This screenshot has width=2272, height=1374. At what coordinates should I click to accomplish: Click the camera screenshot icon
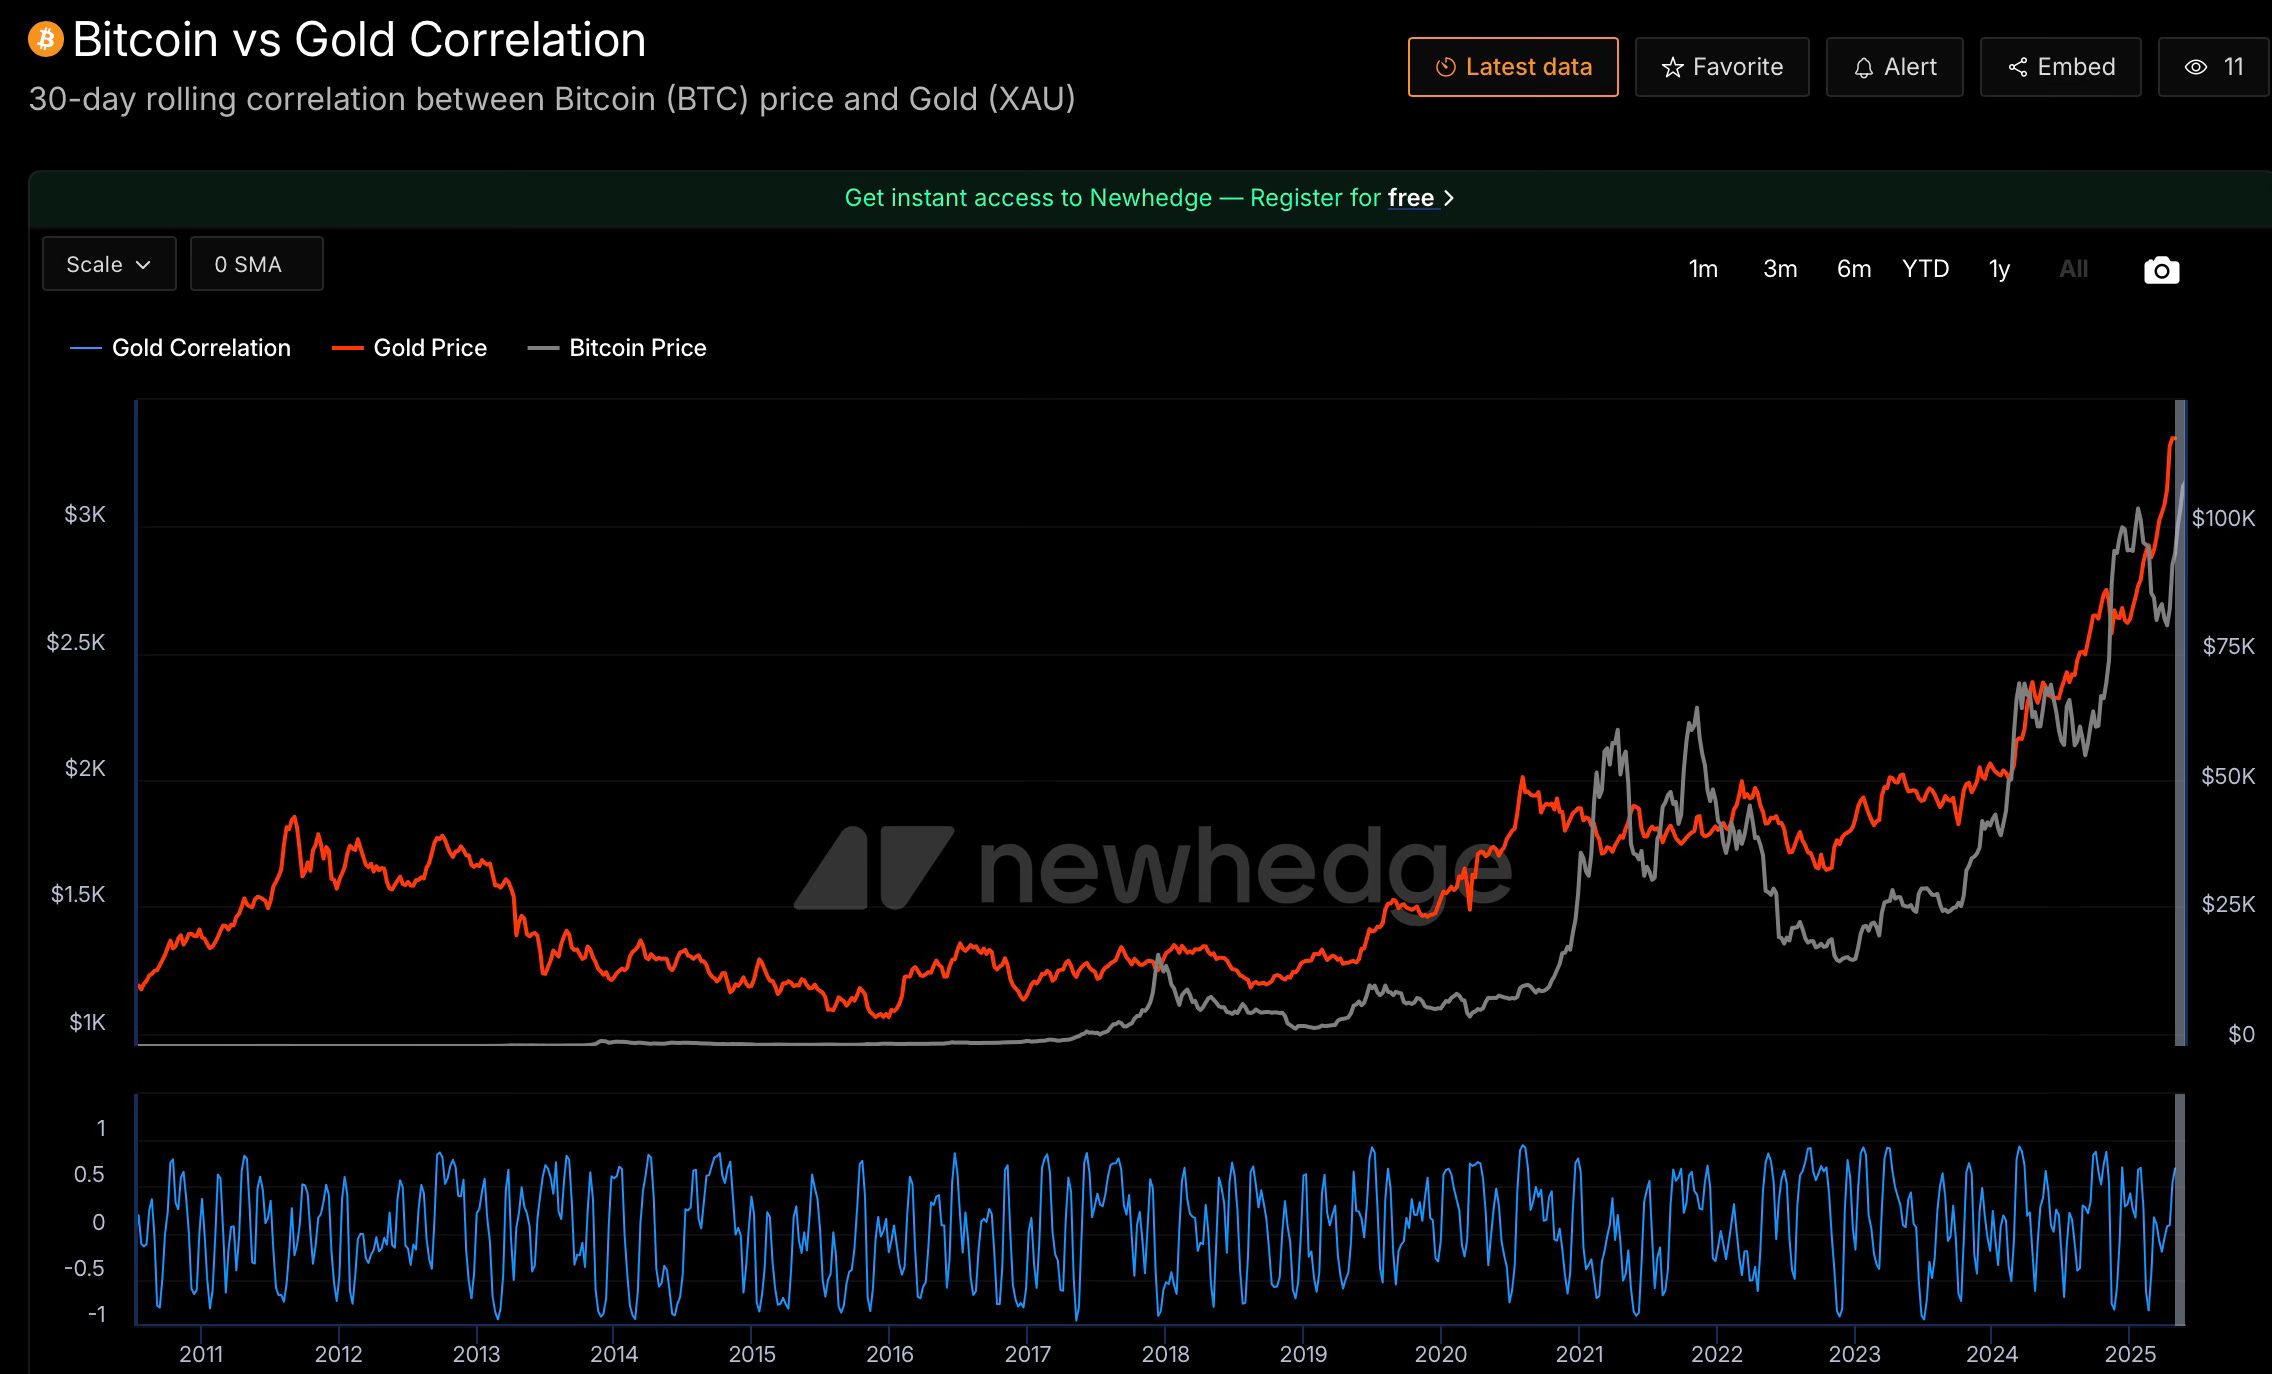[2161, 270]
